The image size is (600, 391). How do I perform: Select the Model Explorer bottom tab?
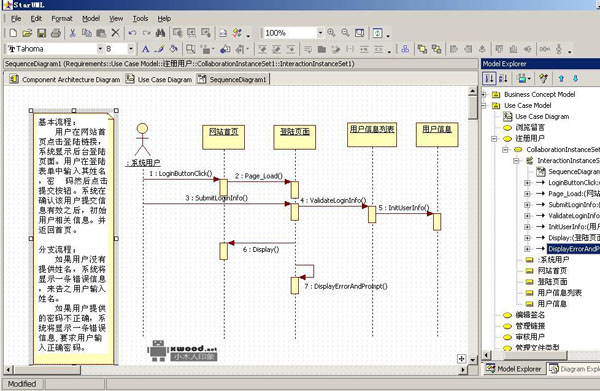coord(514,369)
